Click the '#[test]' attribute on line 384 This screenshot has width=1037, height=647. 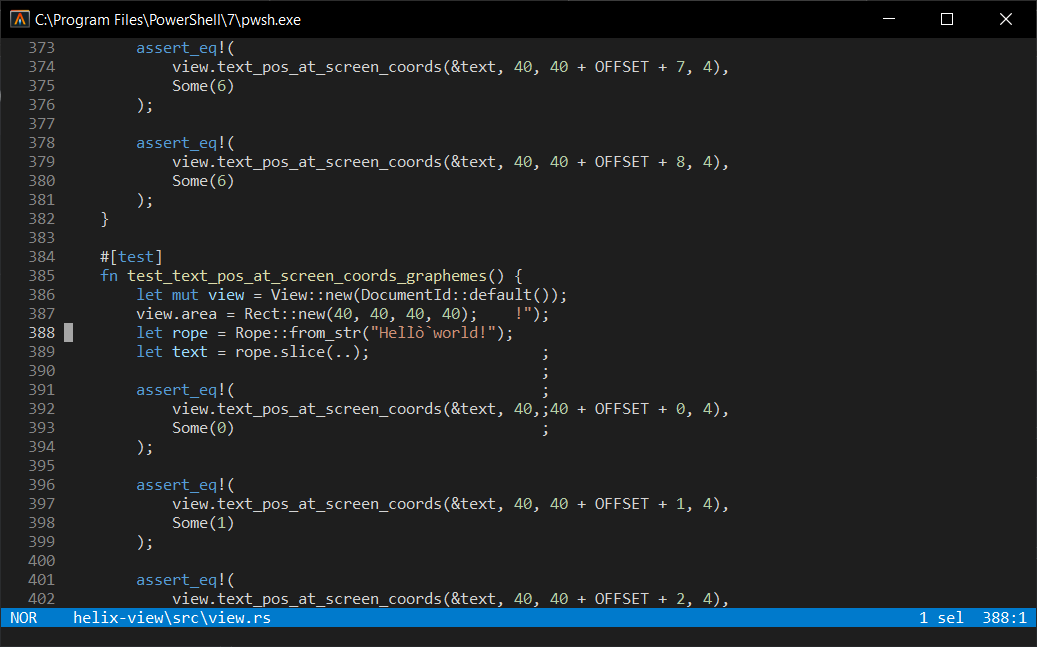pos(131,257)
